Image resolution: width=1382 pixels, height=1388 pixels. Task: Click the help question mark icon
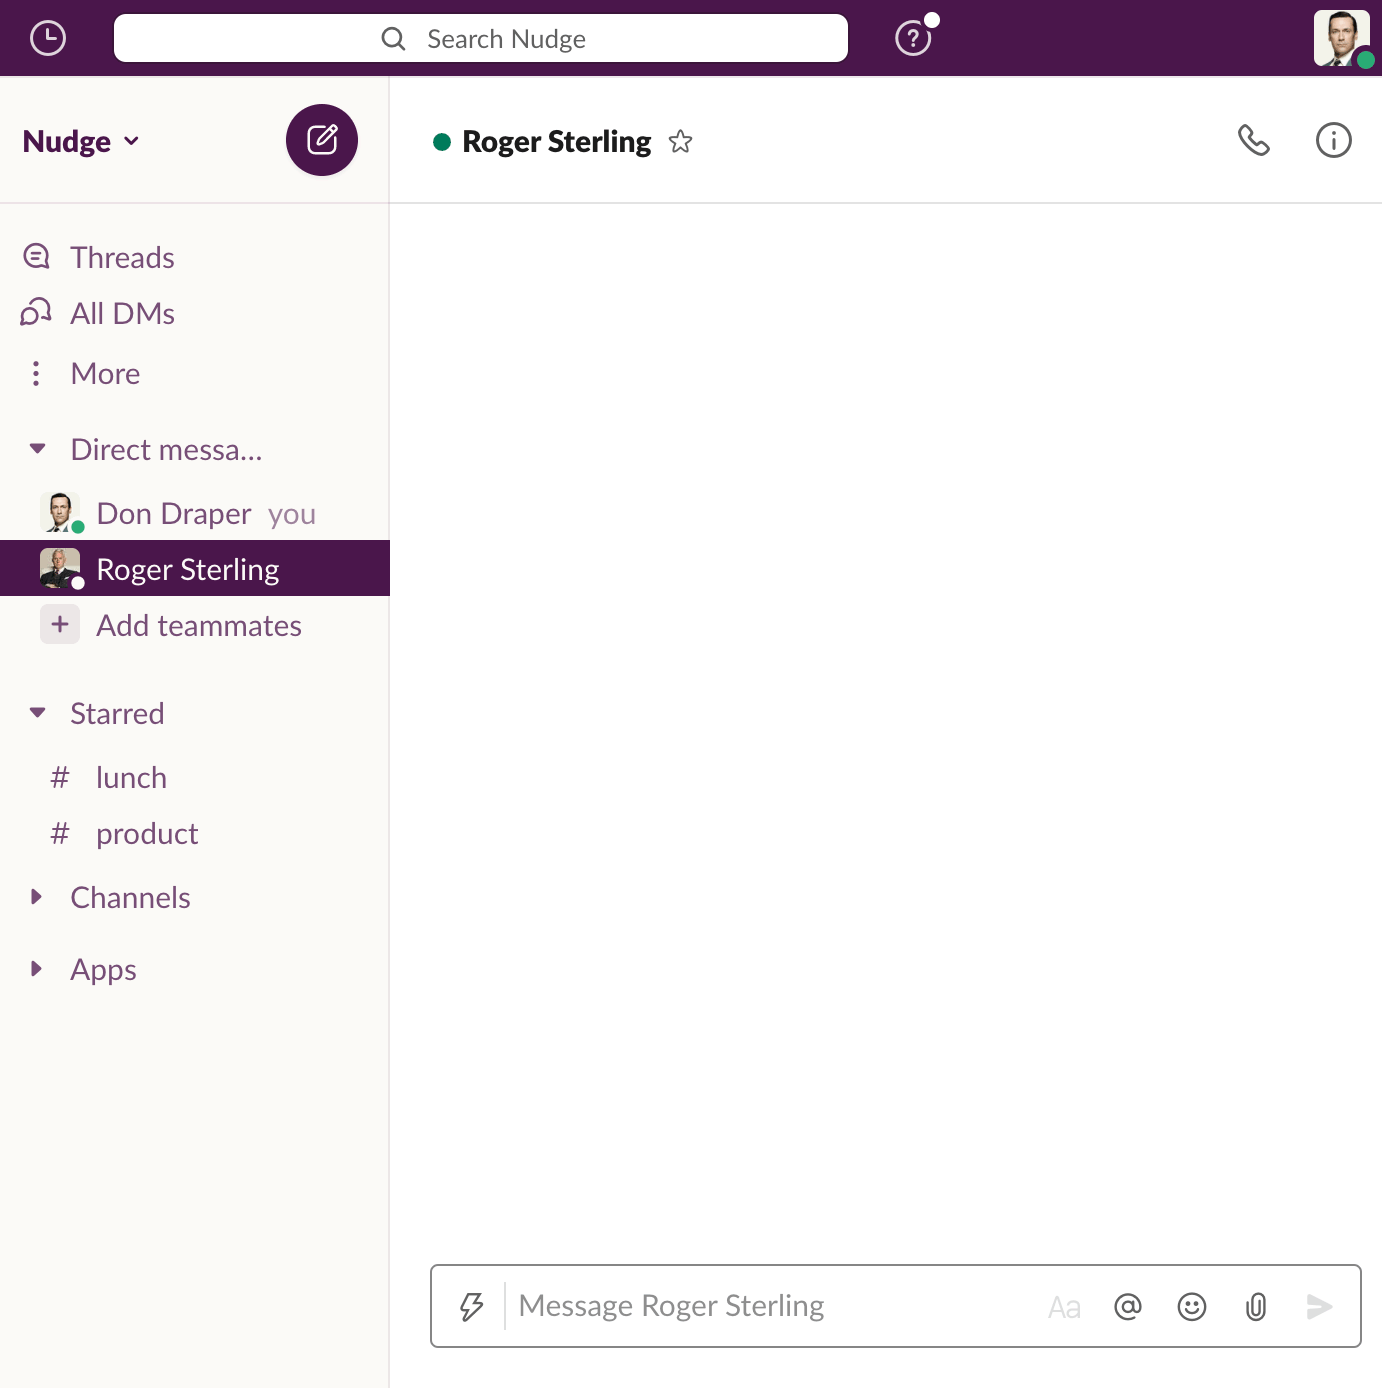click(912, 38)
